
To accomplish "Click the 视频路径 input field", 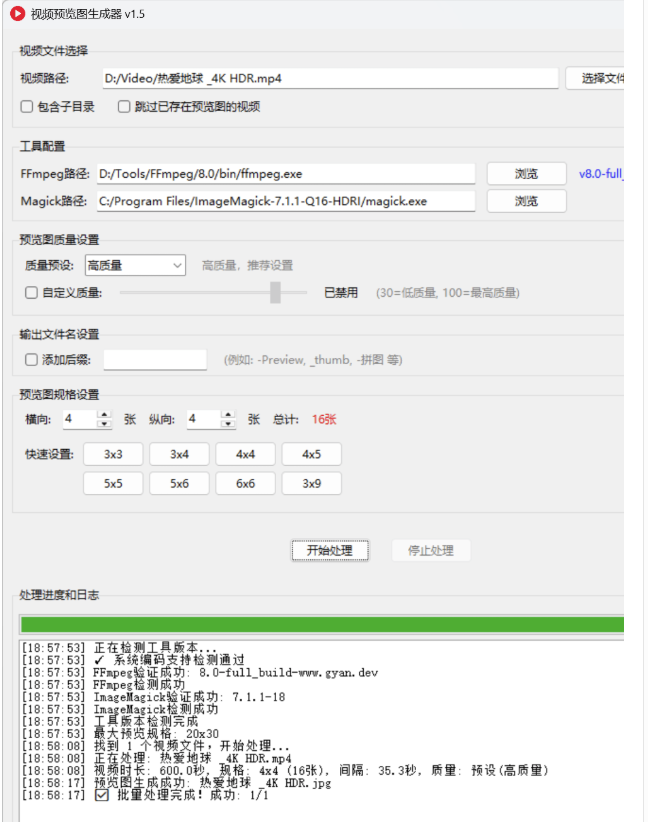I will pyautogui.click(x=328, y=79).
